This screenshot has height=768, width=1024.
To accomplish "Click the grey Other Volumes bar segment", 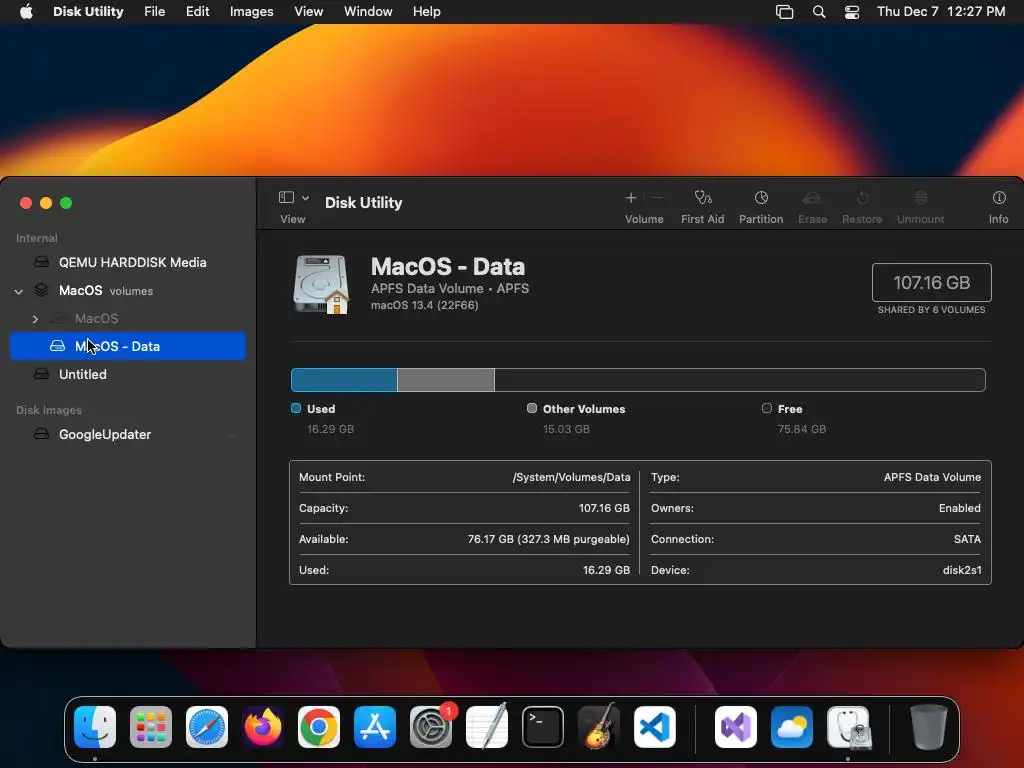I will (446, 380).
